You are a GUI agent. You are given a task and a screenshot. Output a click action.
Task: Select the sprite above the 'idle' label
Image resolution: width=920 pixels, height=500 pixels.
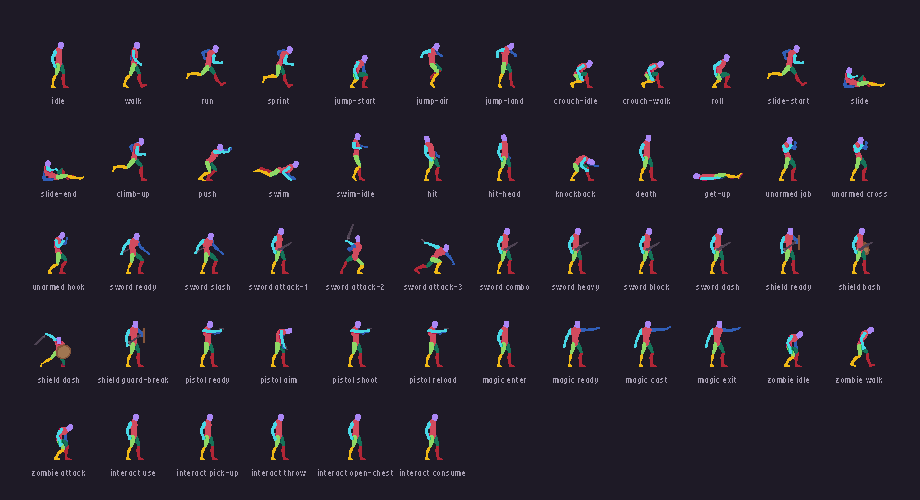pos(59,65)
